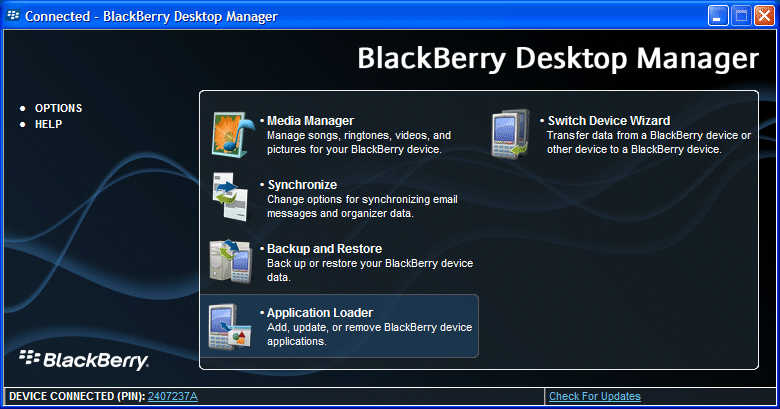Click the Check For Updates link
This screenshot has height=409, width=780.
594,397
